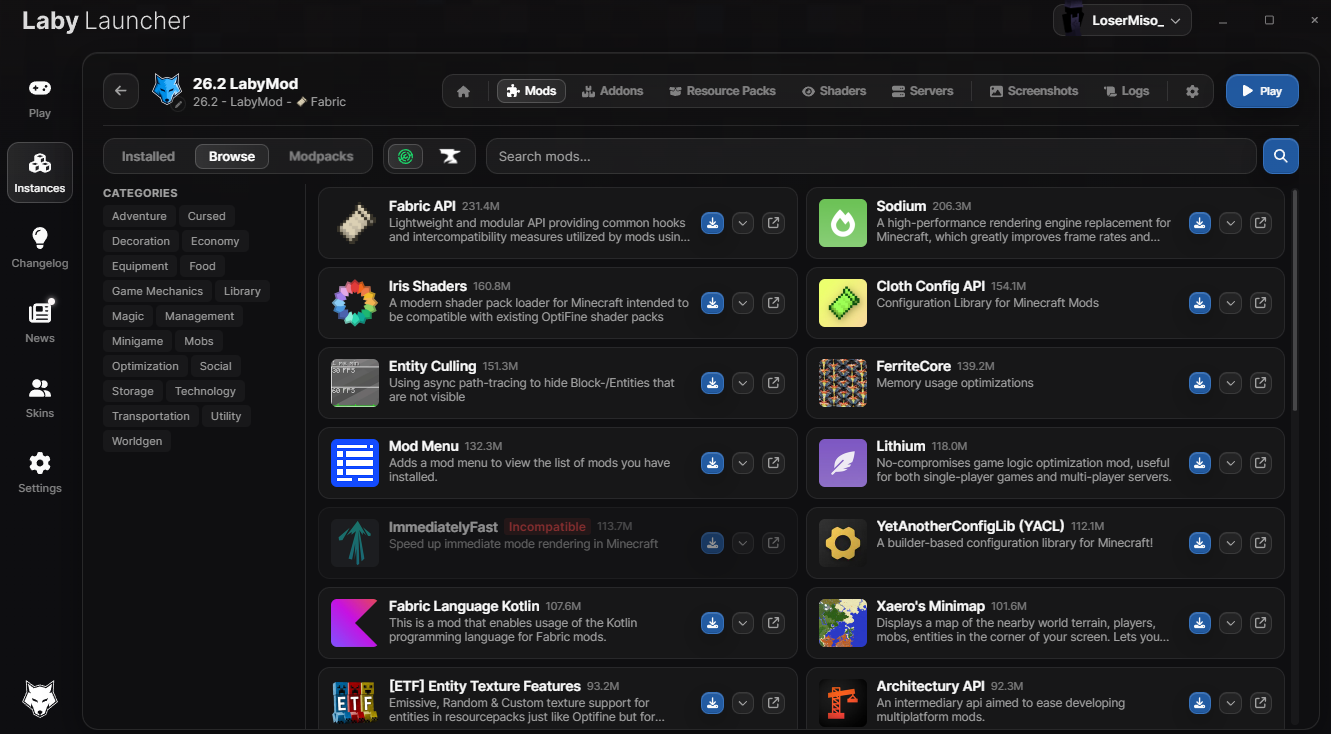Download the Iris Shaders mod
The height and width of the screenshot is (734, 1331).
click(x=712, y=303)
